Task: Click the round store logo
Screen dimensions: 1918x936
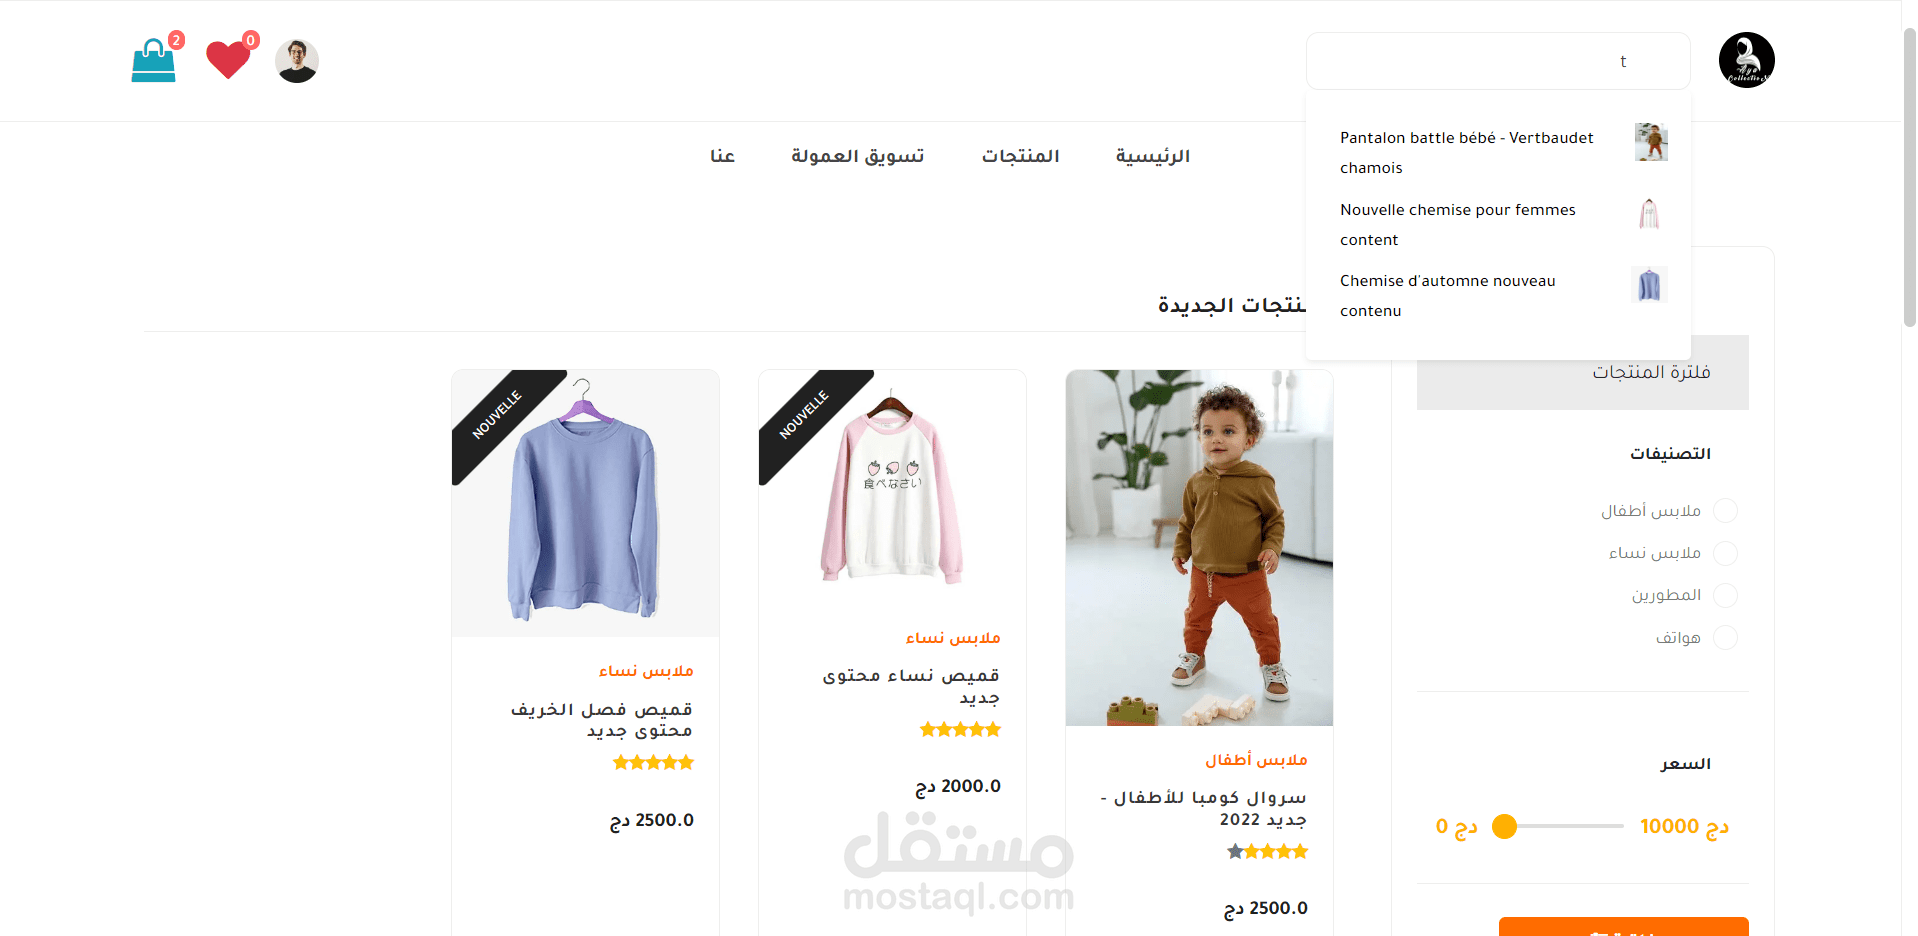Action: (1746, 60)
